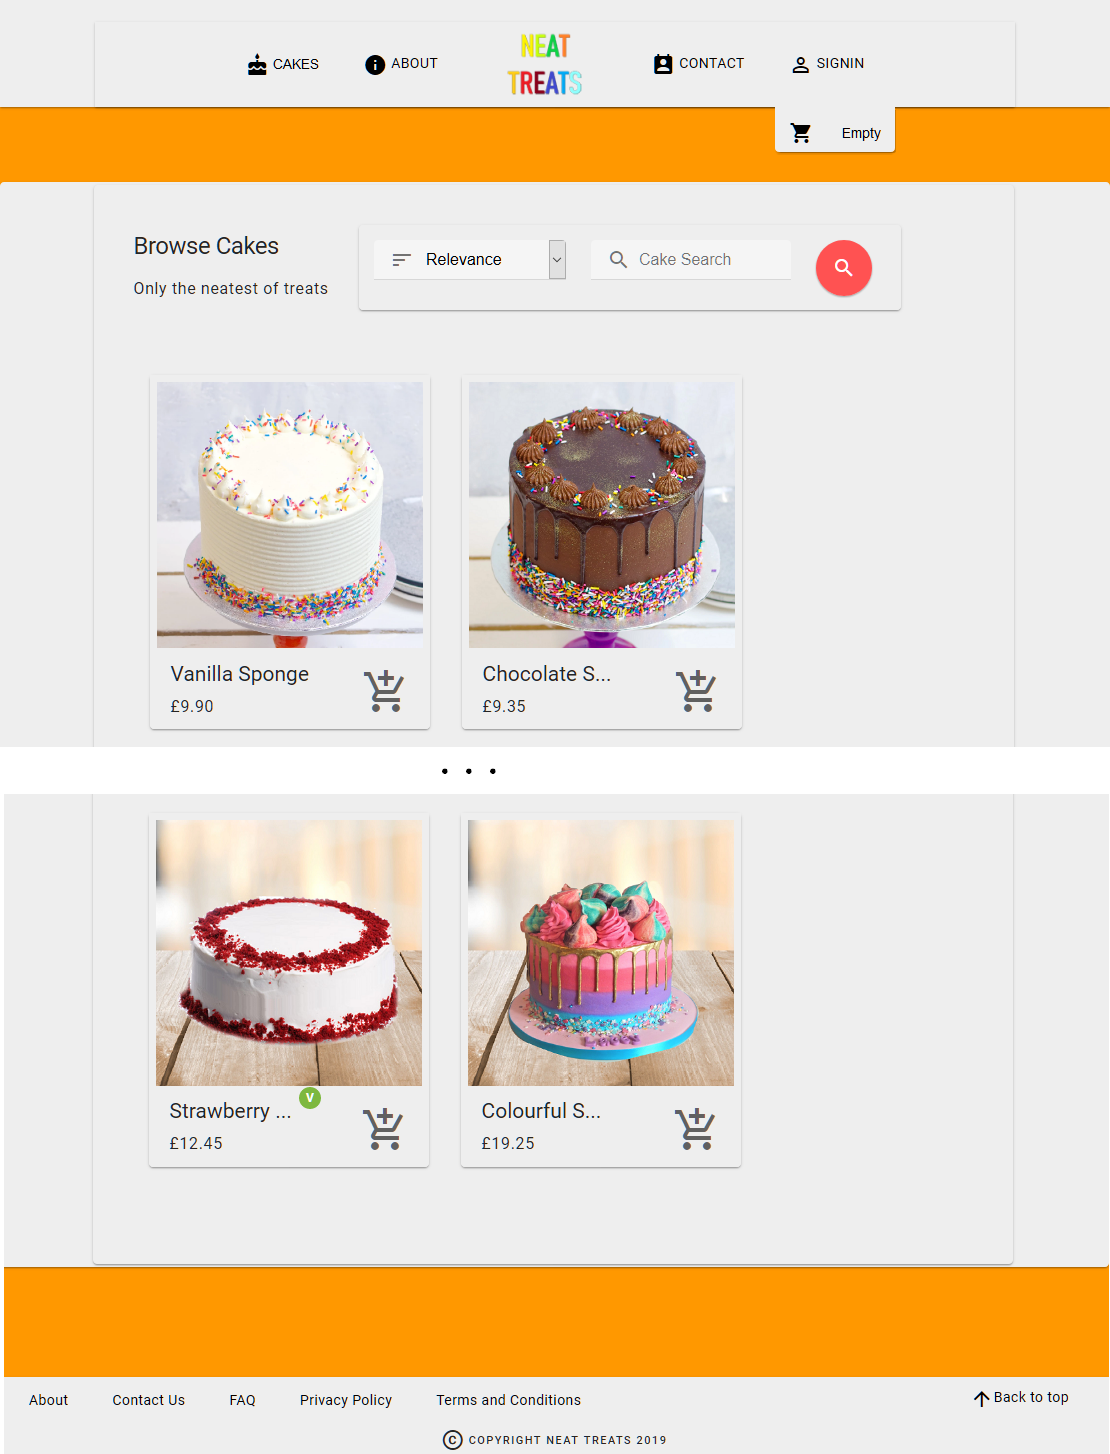Open the Contact page
The height and width of the screenshot is (1454, 1110).
(699, 64)
